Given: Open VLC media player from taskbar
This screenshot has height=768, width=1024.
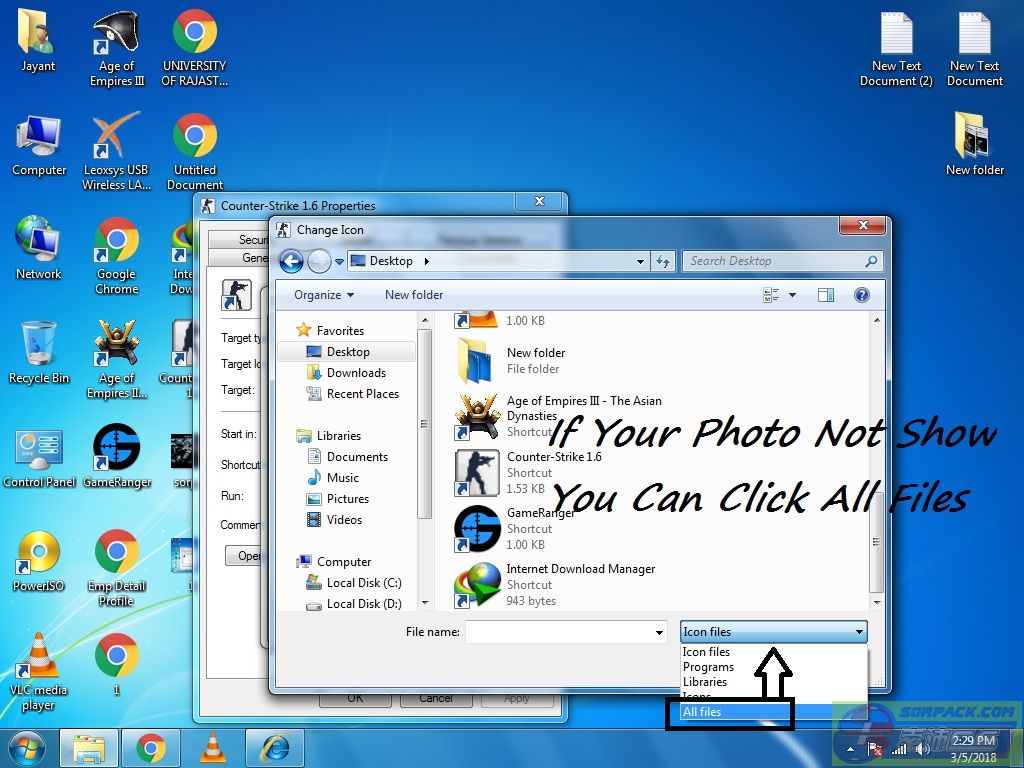Looking at the screenshot, I should coord(211,748).
